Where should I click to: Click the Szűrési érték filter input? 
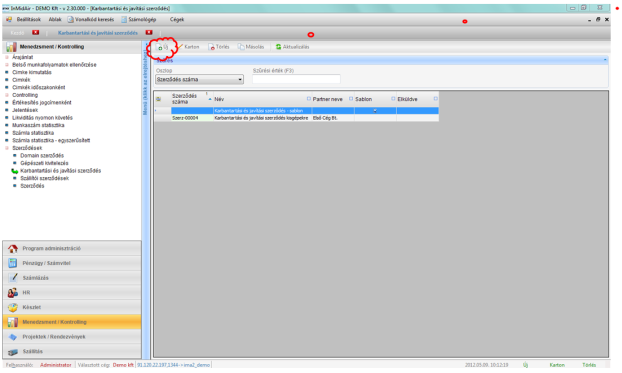[296, 79]
